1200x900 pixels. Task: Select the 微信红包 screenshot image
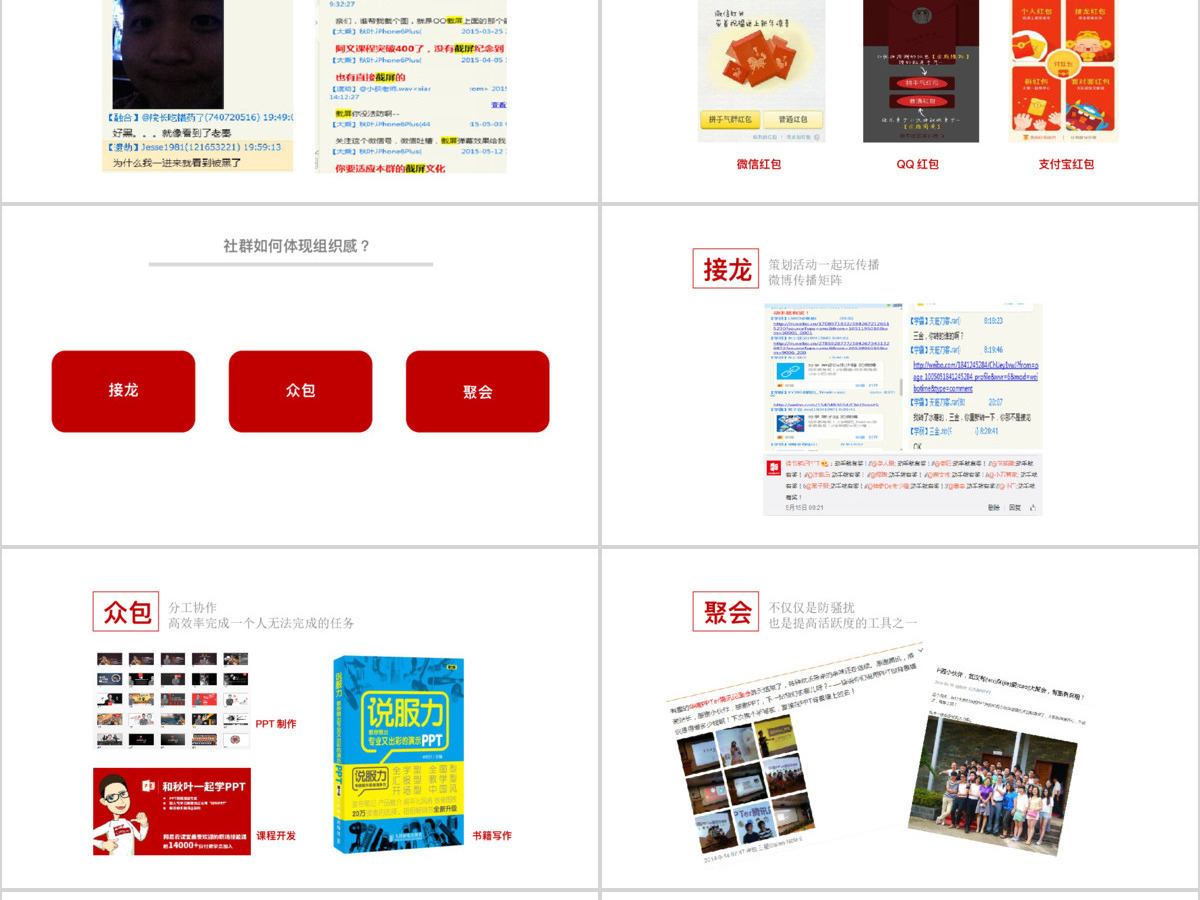[761, 71]
